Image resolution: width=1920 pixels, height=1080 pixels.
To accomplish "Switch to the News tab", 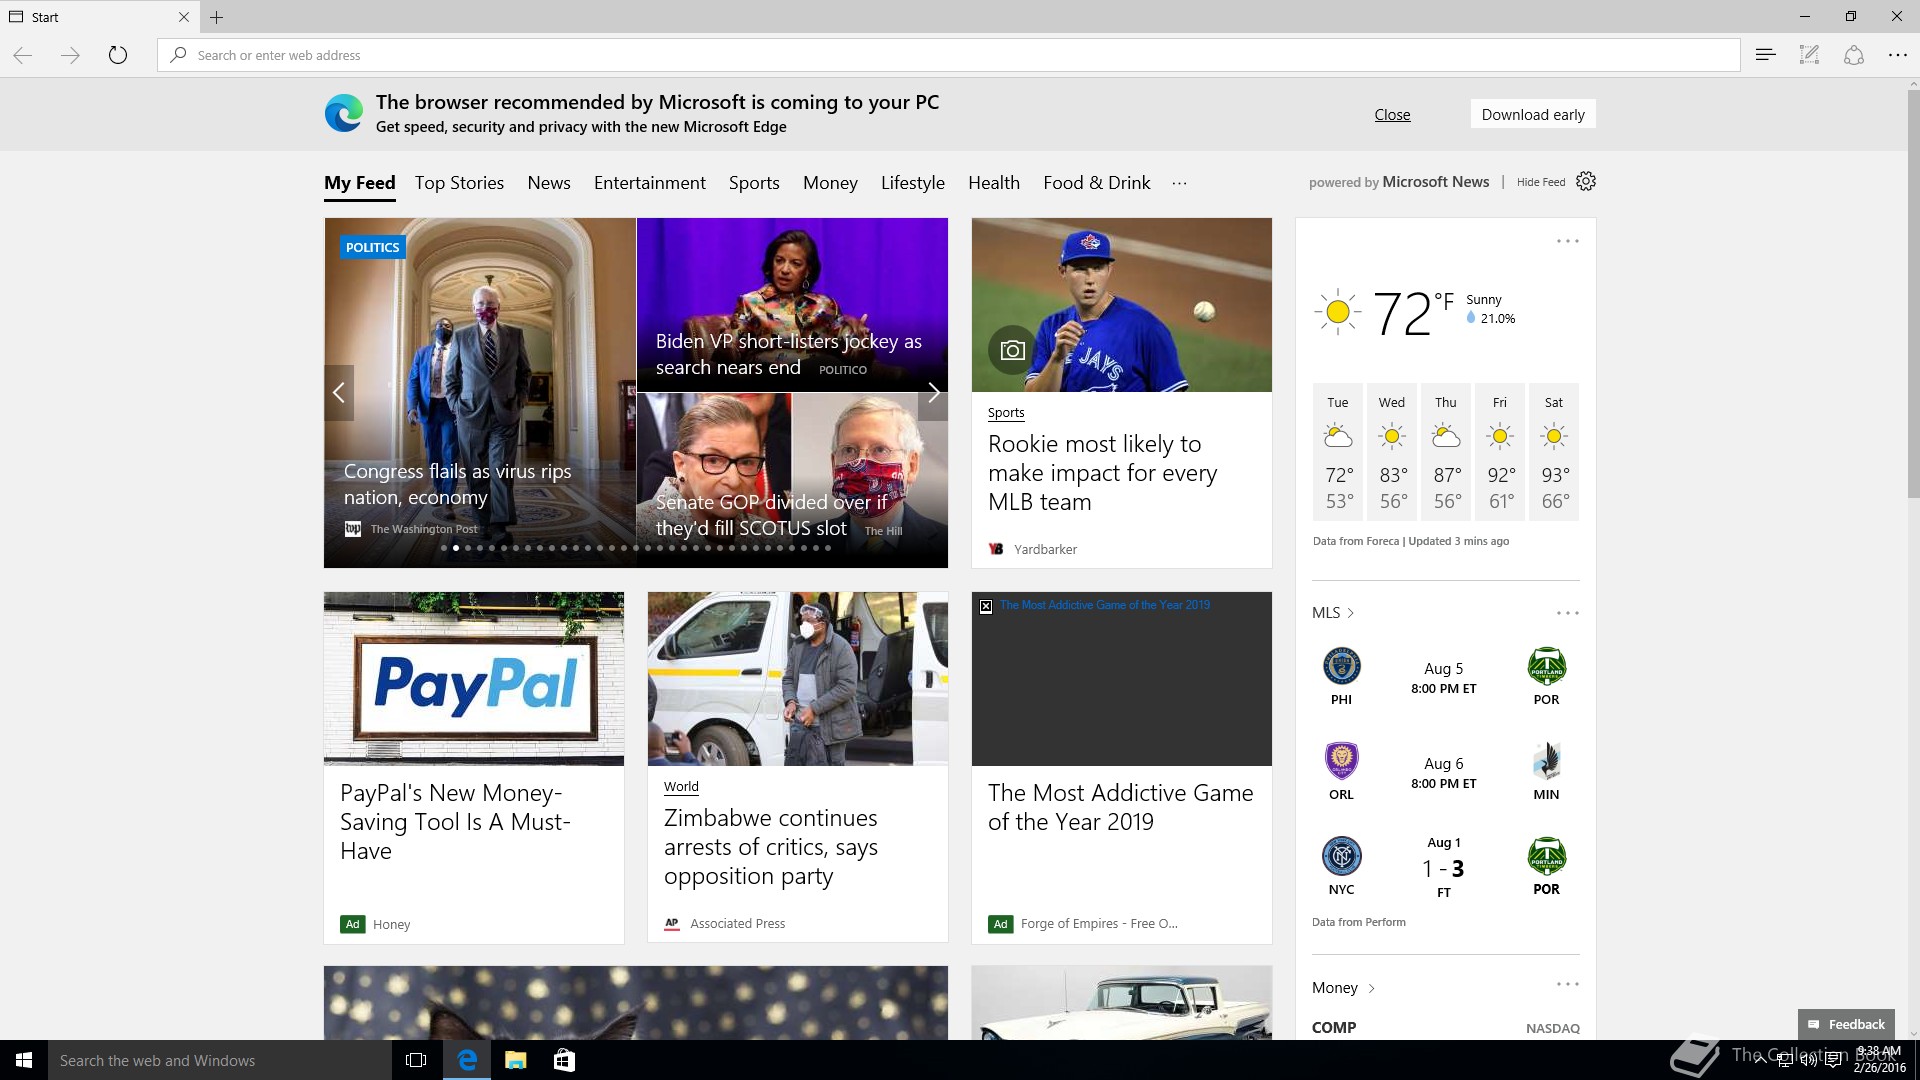I will [549, 183].
